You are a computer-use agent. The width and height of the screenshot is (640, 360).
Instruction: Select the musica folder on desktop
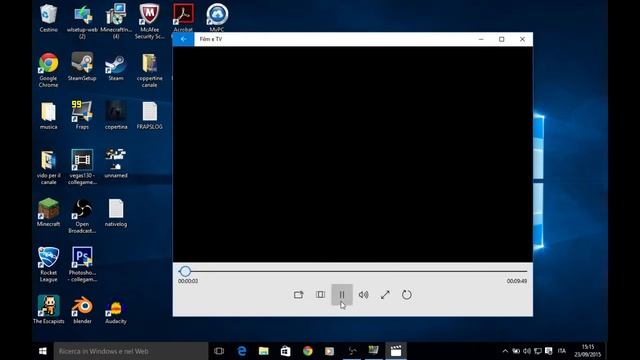(x=49, y=116)
